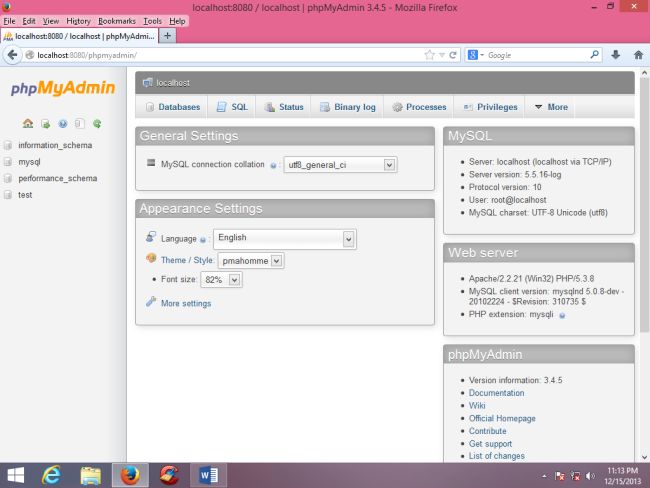Screen dimensions: 650x488
Task: Select the information_schema database name
Action: tap(55, 145)
